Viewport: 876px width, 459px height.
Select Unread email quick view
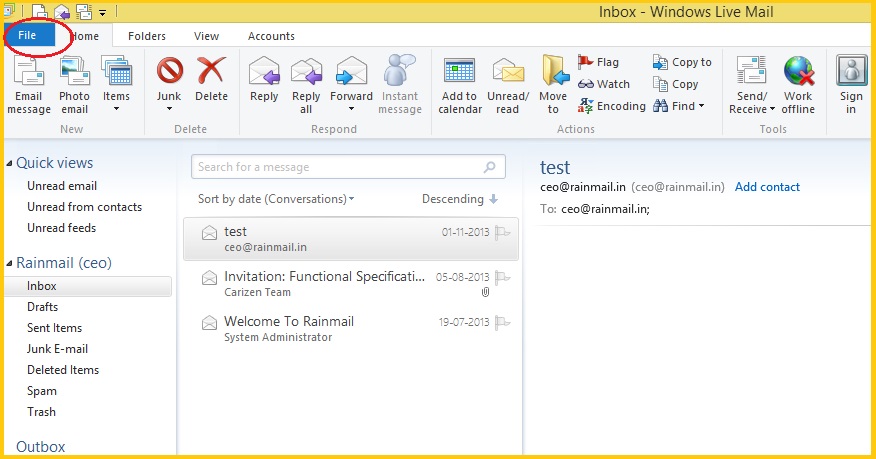coord(62,186)
